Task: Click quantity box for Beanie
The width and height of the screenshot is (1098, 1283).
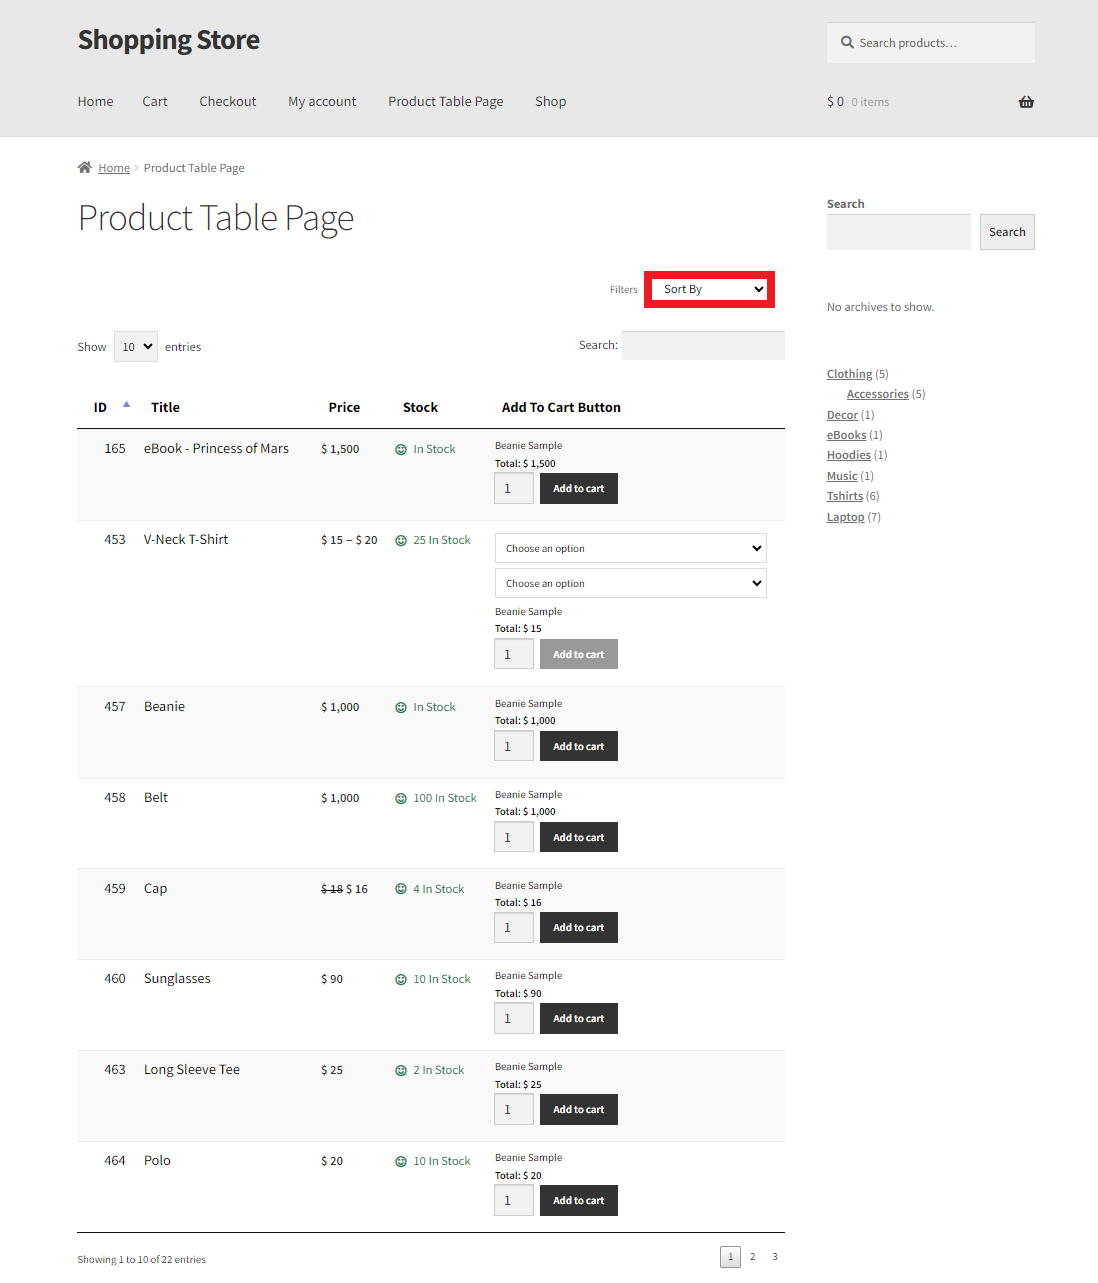Action: click(514, 746)
